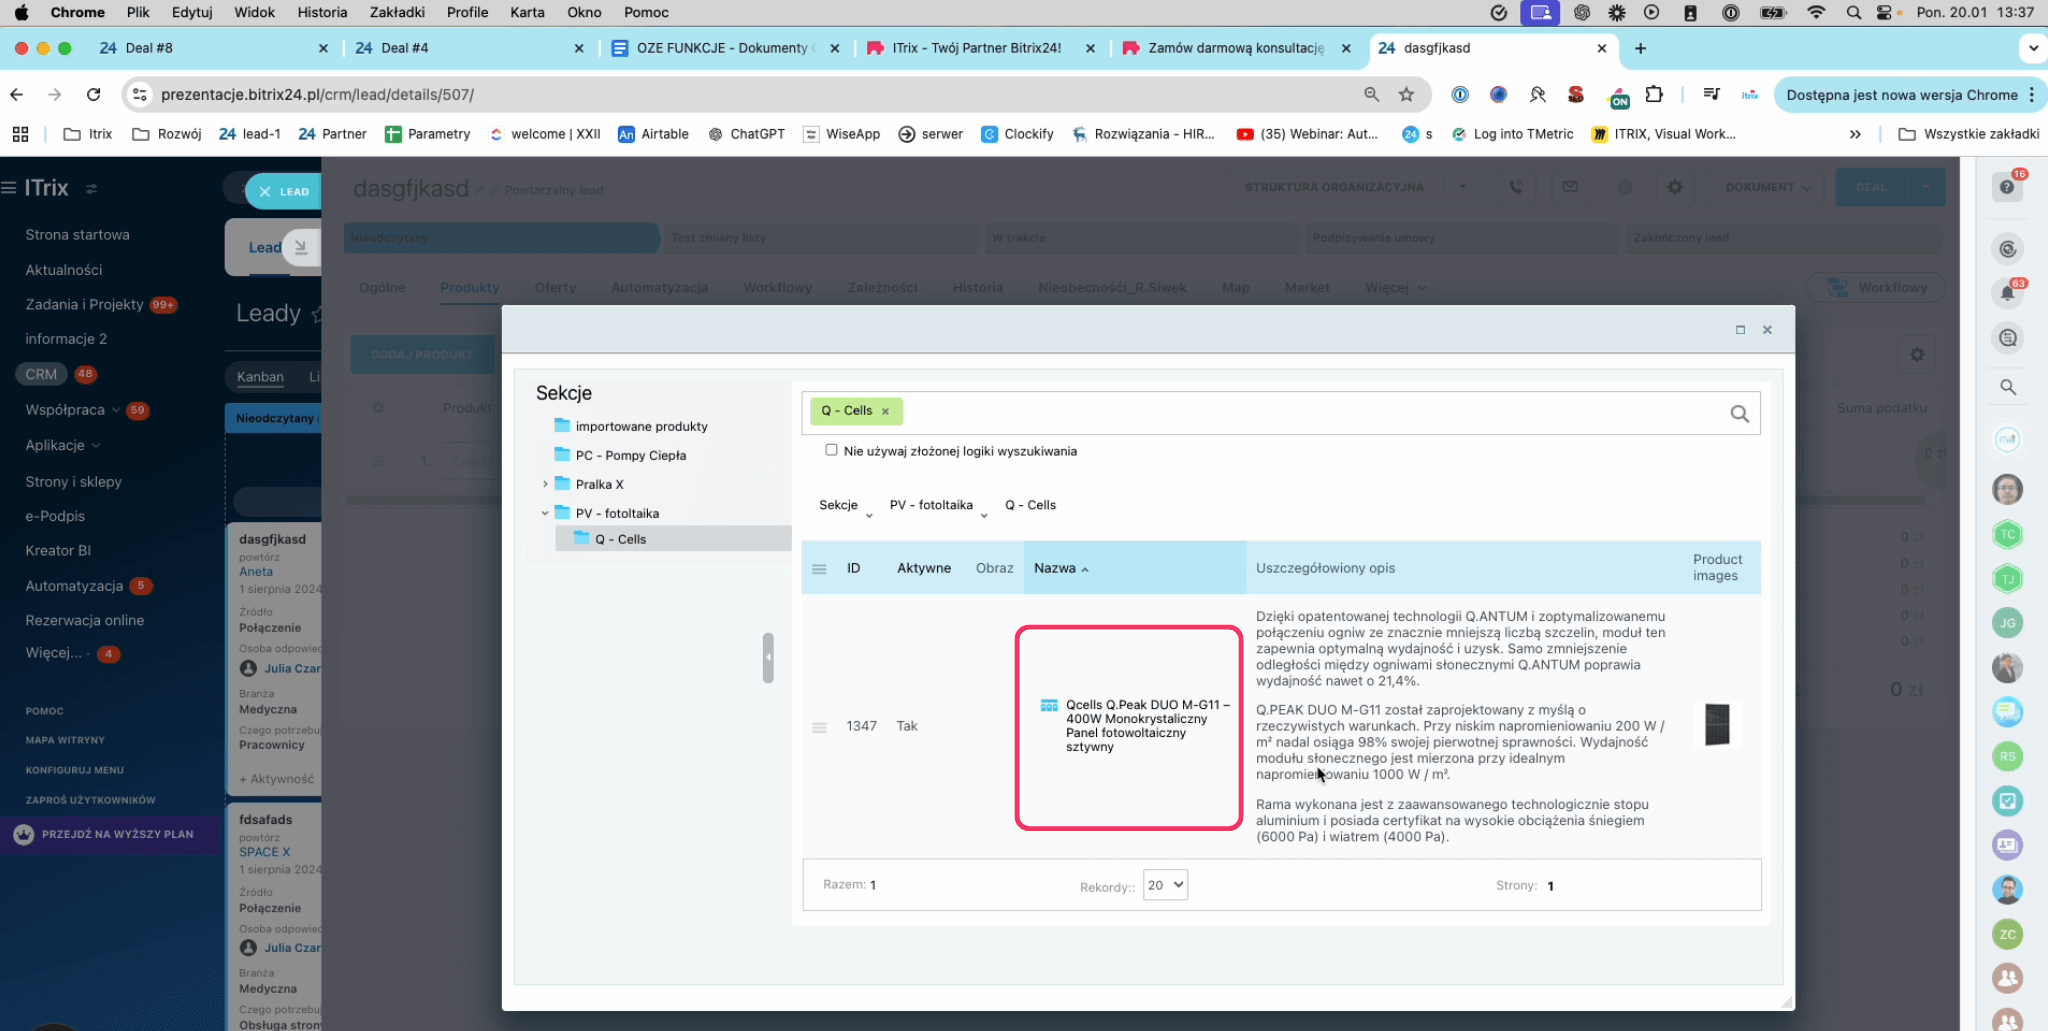Click the search magnifier in product search field

(x=1739, y=414)
